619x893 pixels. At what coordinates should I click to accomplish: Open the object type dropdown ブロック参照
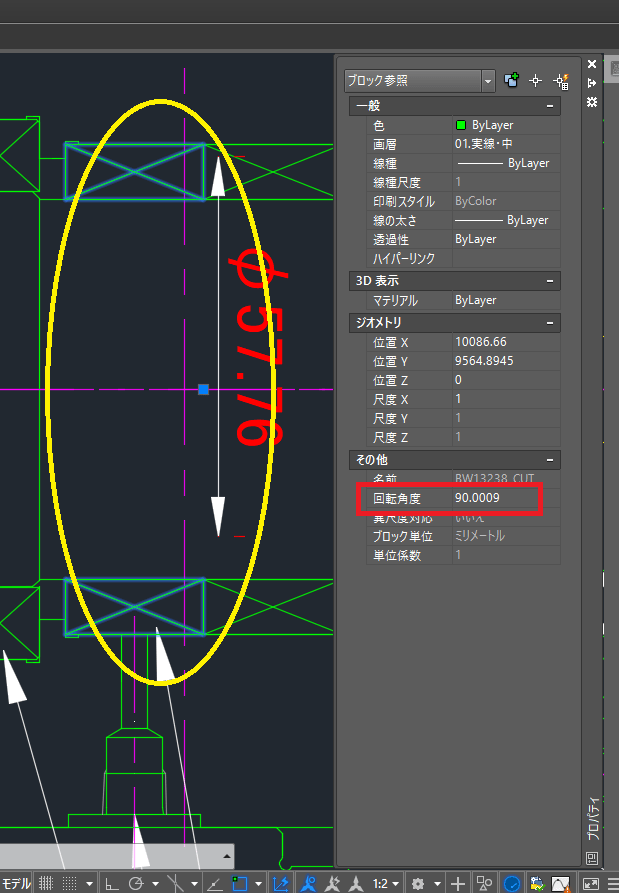(419, 81)
